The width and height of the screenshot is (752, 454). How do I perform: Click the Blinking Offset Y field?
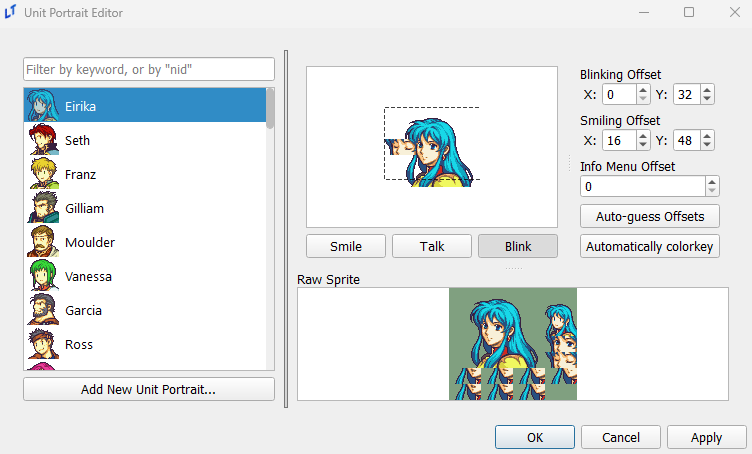click(x=687, y=94)
